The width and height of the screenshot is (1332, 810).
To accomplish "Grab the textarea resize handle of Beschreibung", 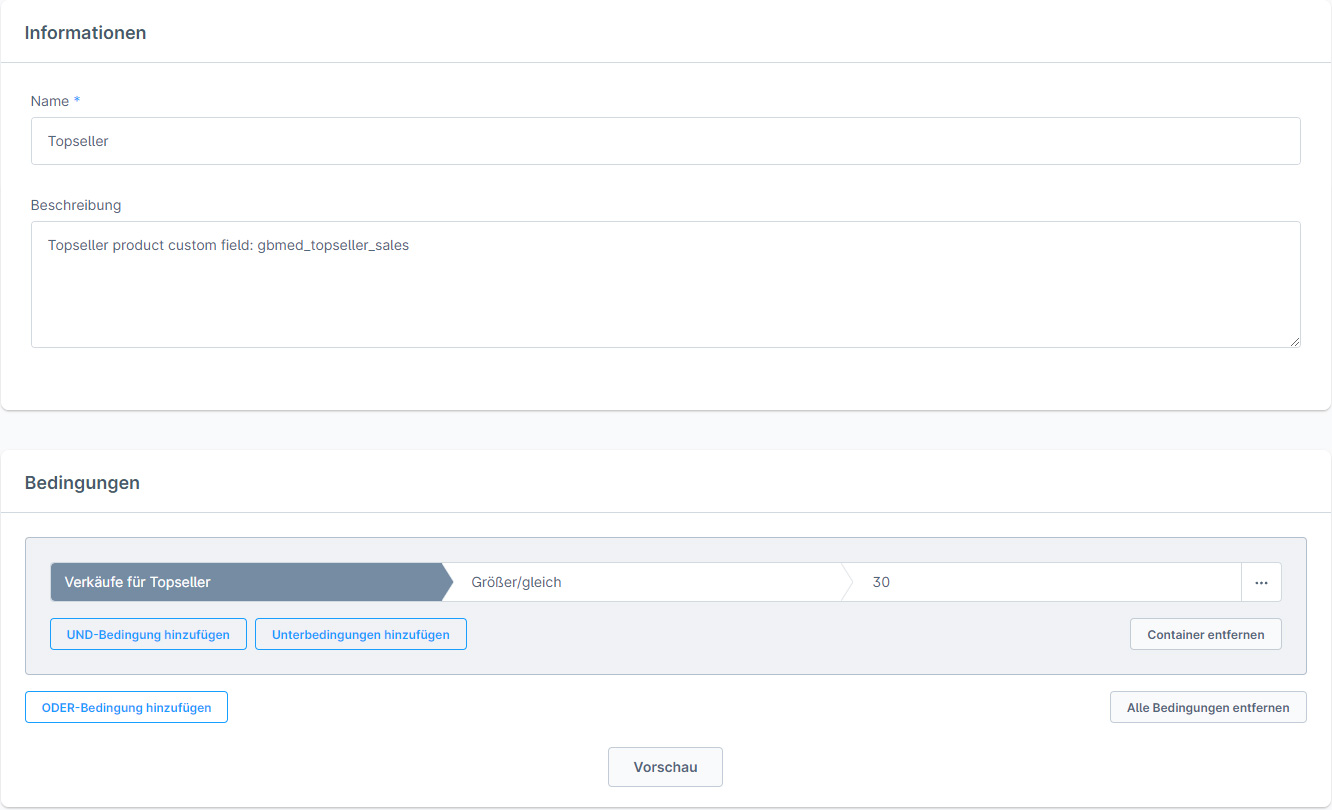I will pyautogui.click(x=1294, y=341).
